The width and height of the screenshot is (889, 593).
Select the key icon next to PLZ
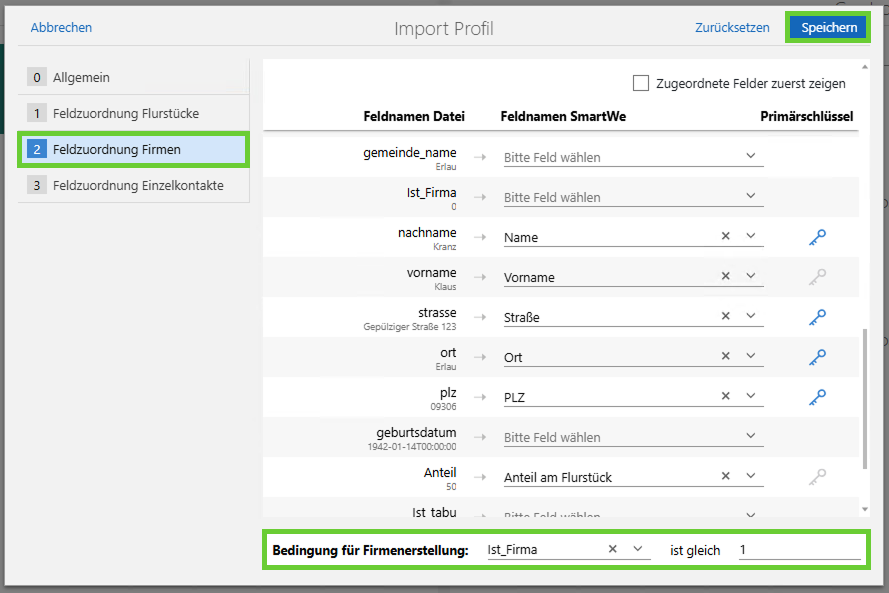coord(819,396)
